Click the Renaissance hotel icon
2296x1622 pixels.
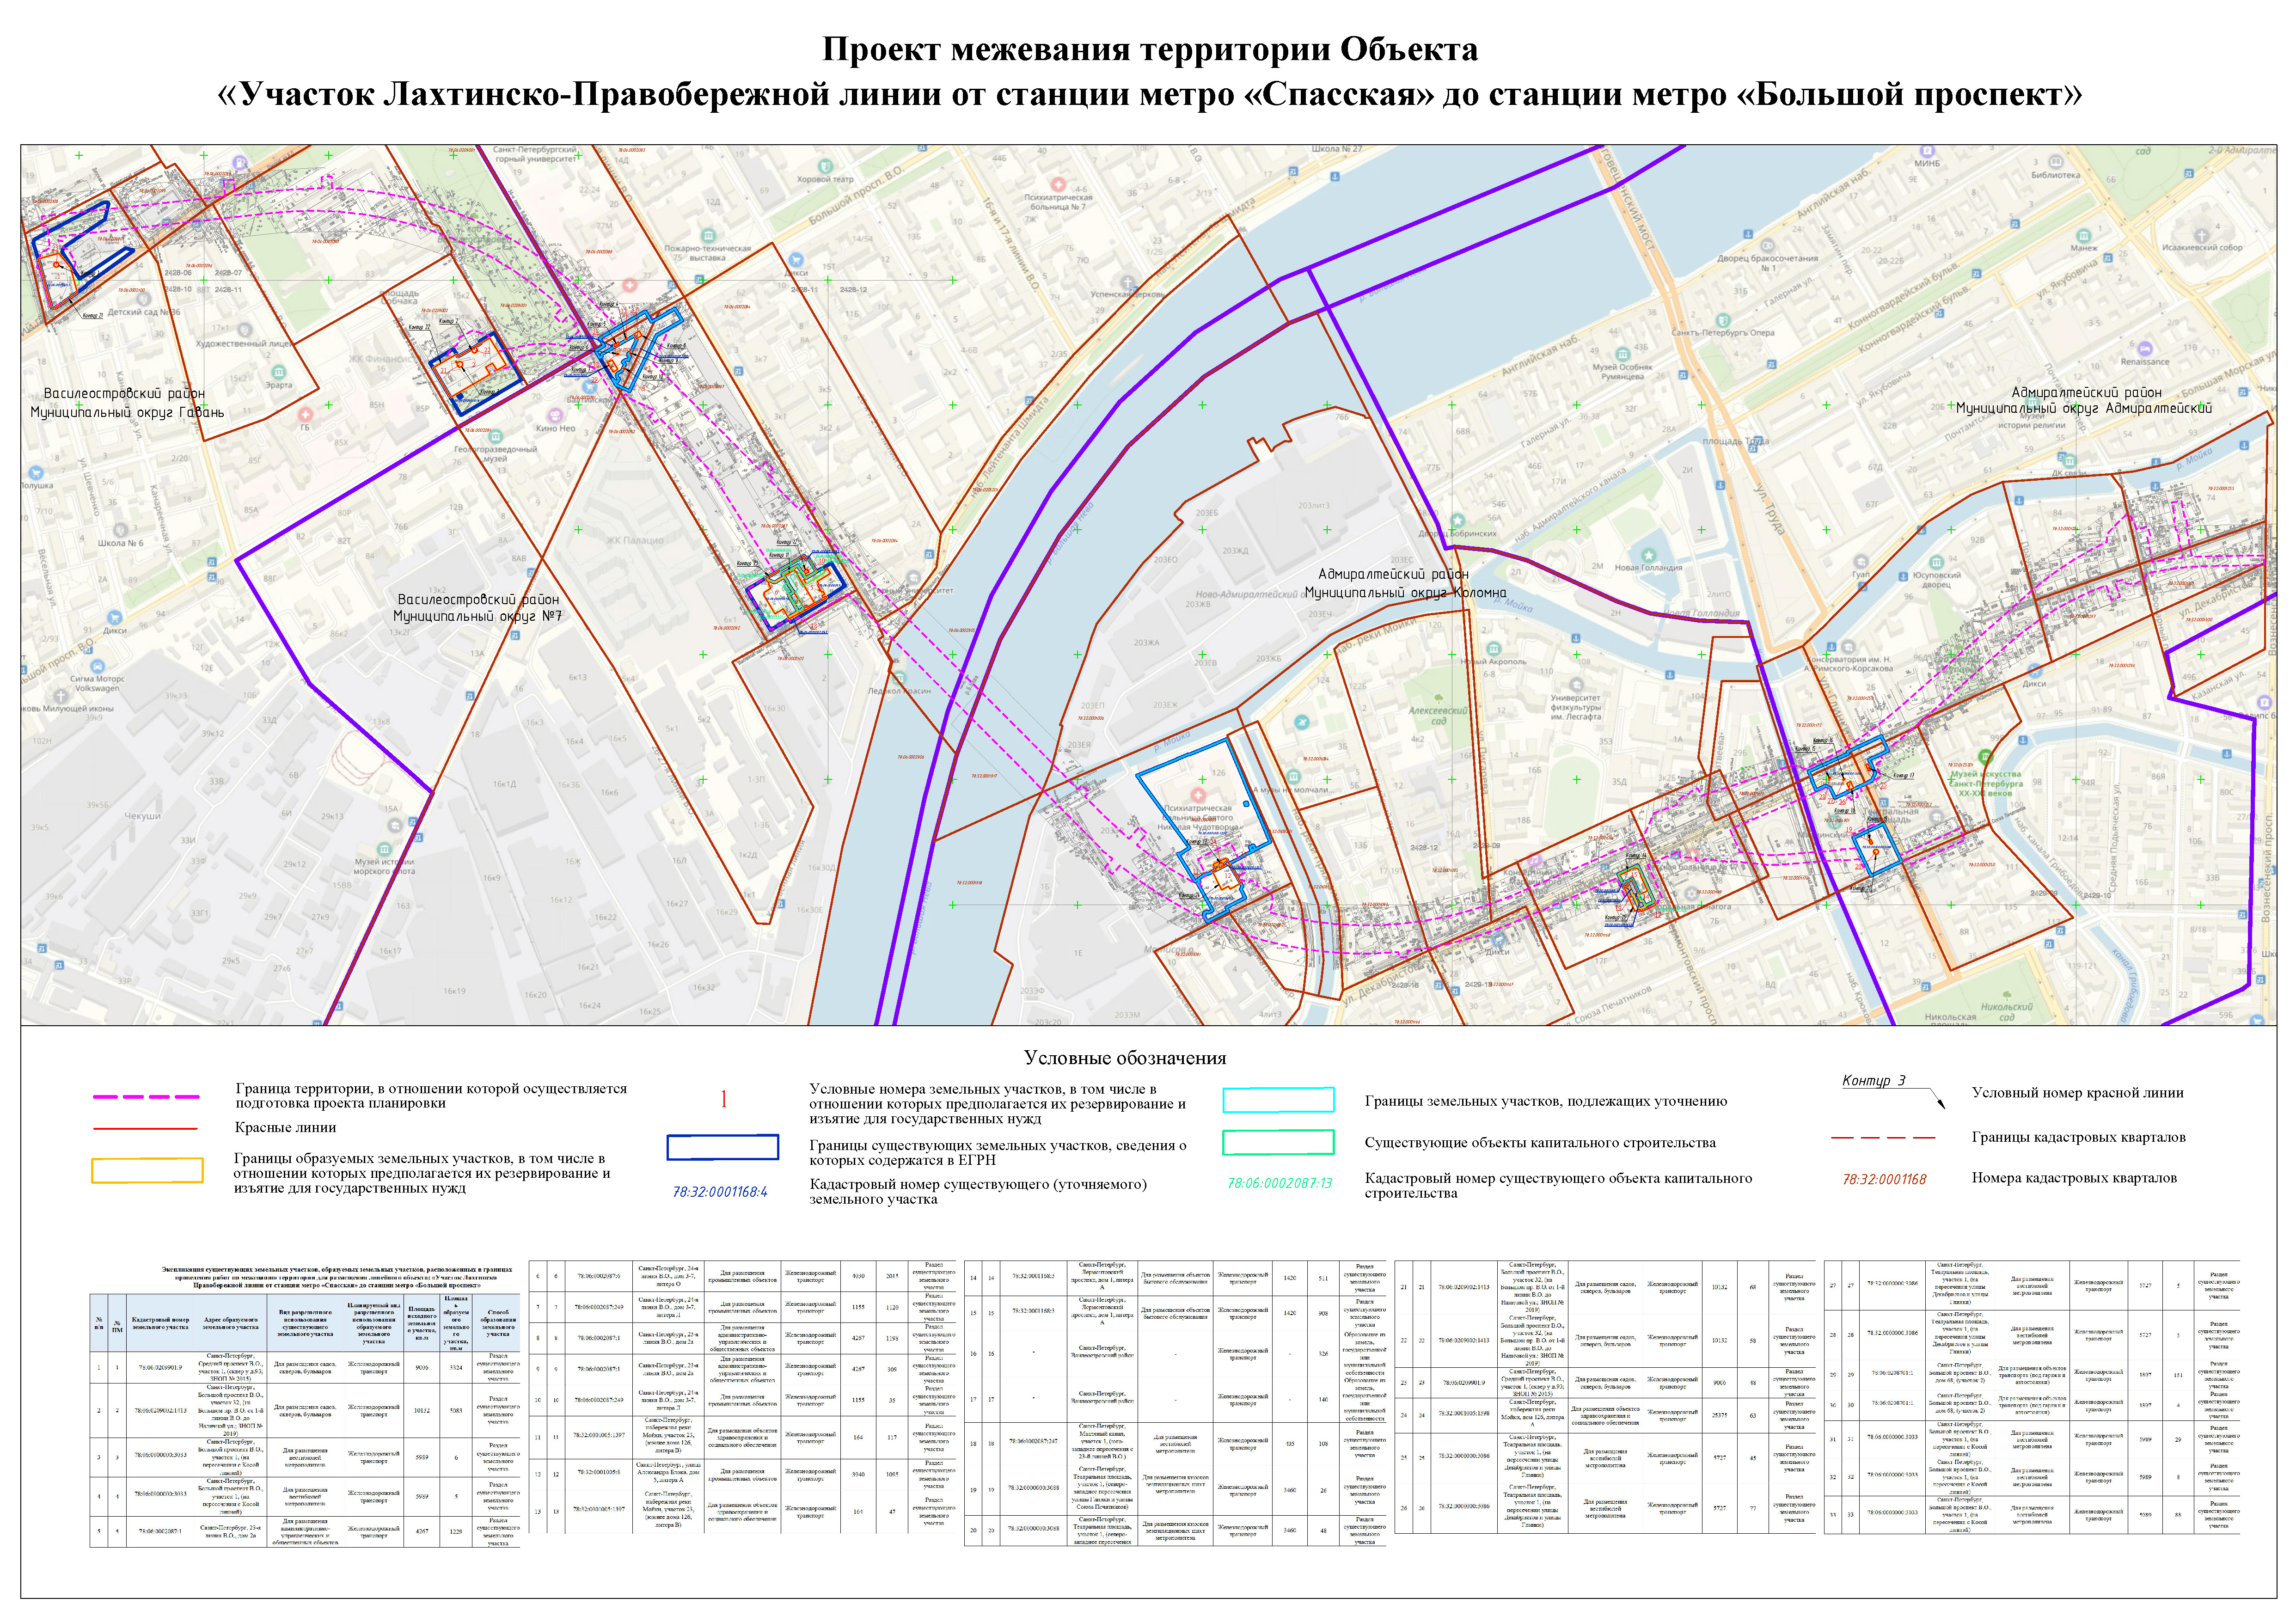pos(2144,349)
